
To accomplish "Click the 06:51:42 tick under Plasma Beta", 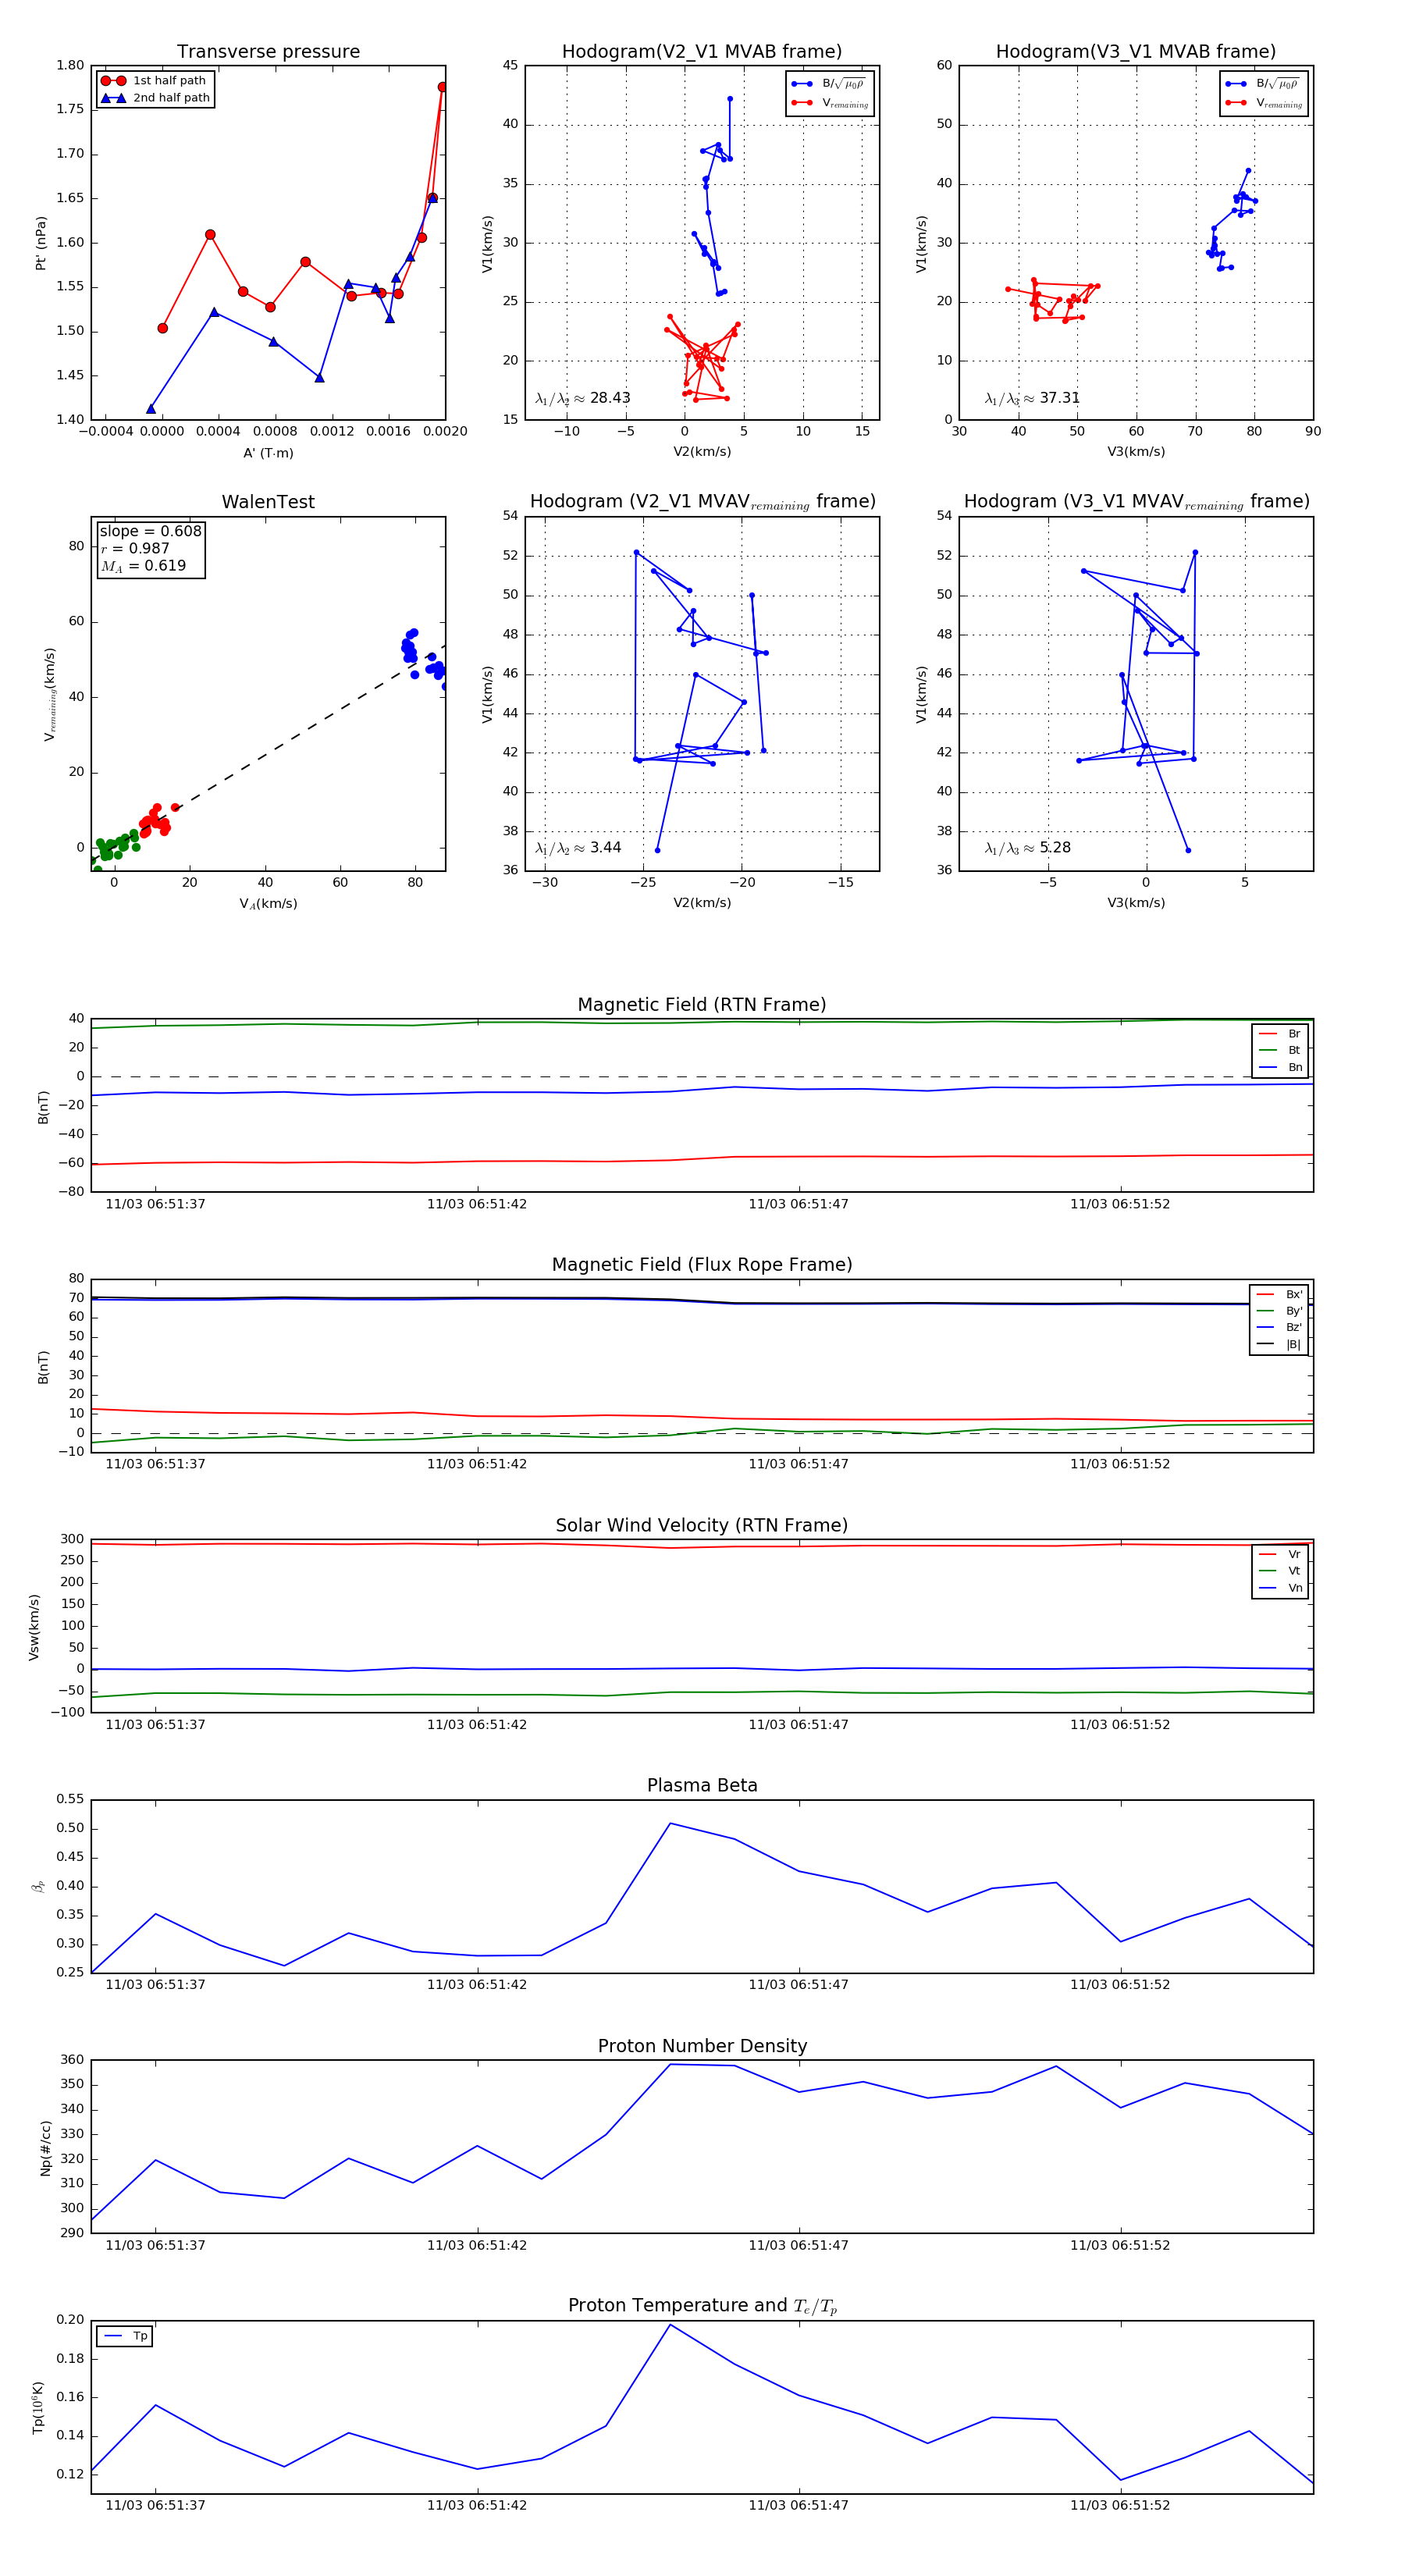I will [477, 1985].
